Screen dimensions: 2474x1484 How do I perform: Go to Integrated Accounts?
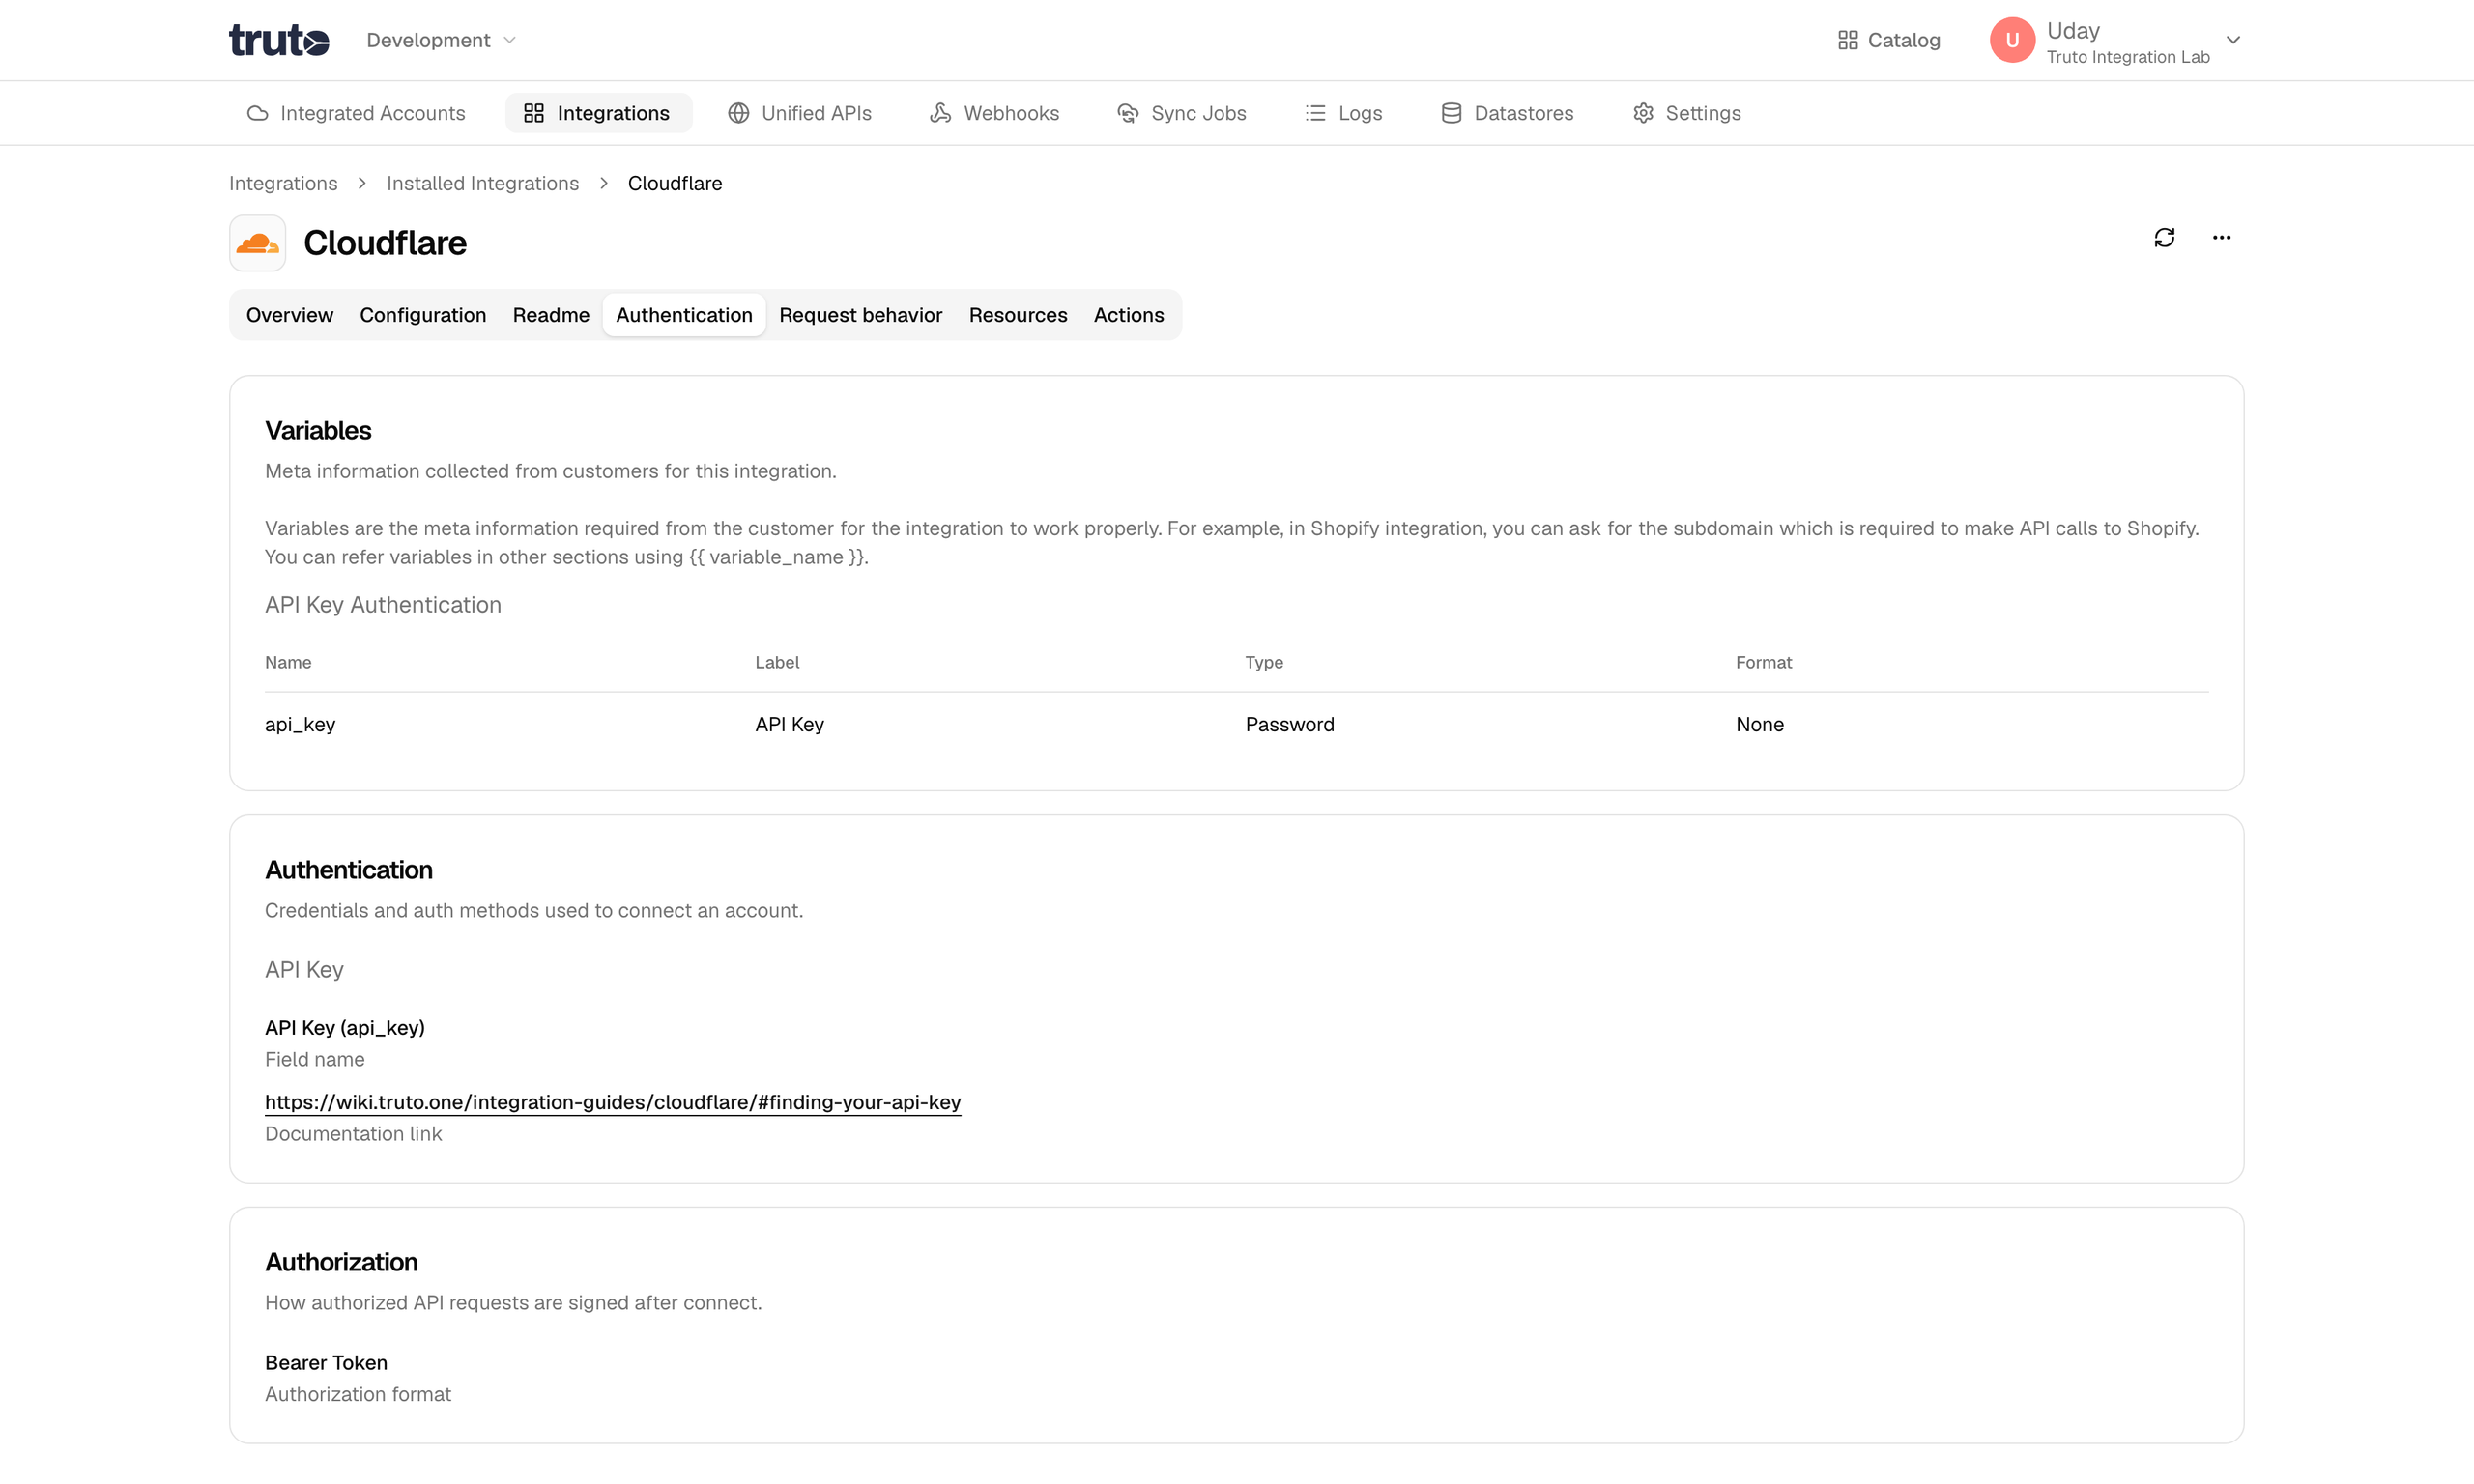pos(356,113)
